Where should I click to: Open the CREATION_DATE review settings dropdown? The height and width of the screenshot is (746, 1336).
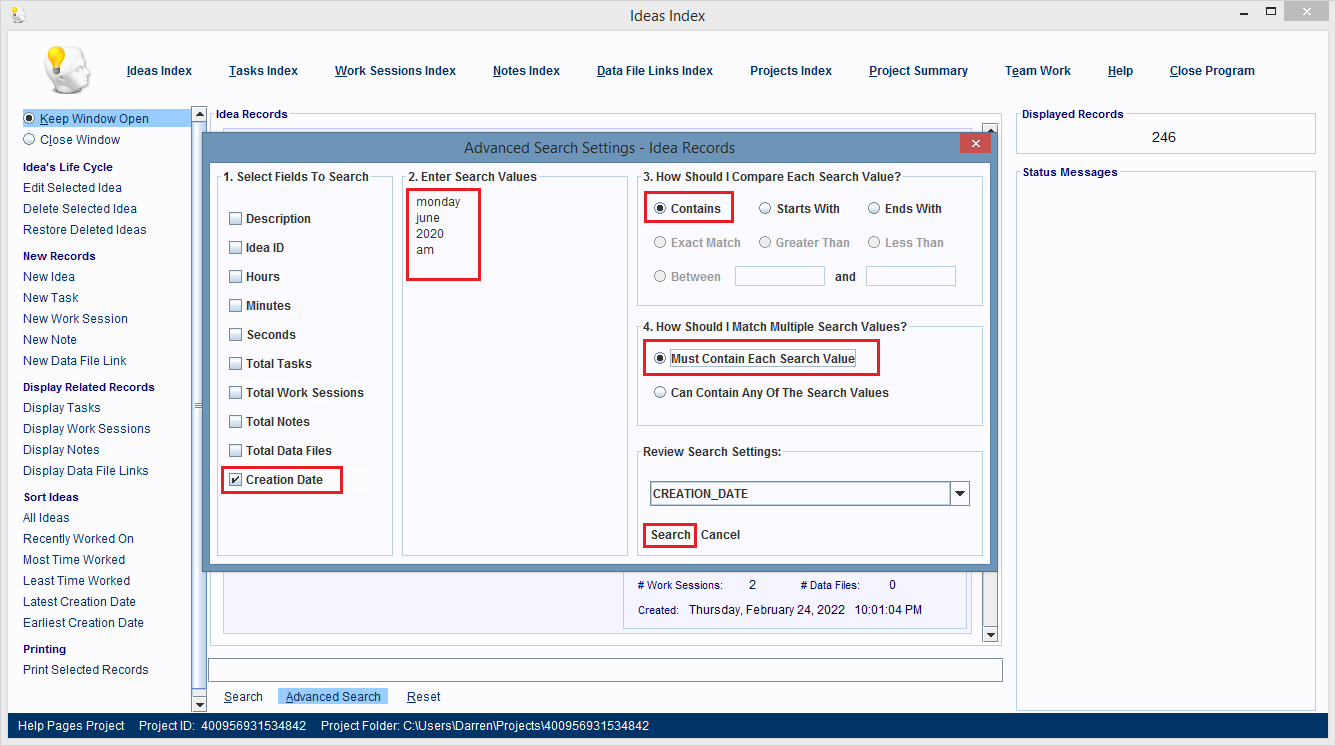(x=960, y=494)
